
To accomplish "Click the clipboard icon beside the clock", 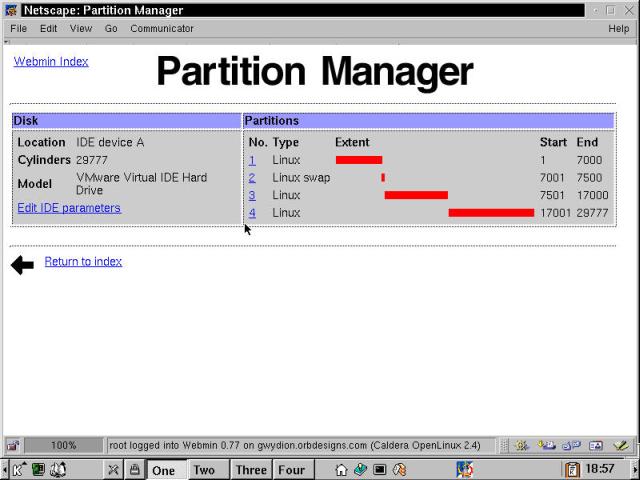I will pos(572,469).
